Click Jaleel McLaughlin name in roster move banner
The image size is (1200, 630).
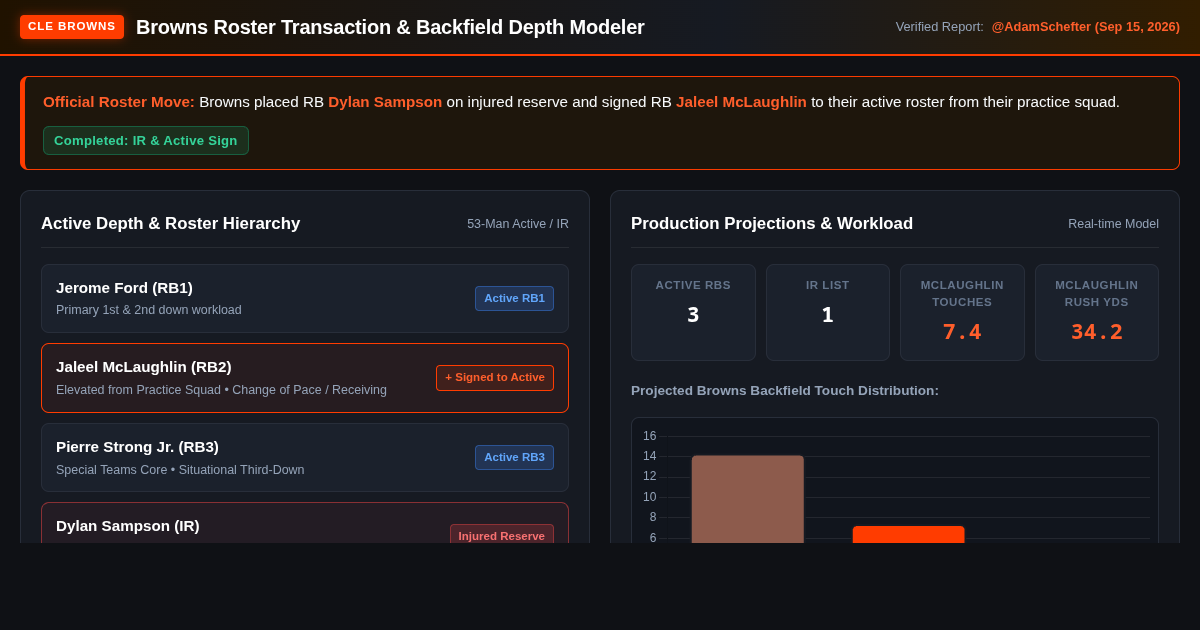coord(741,102)
